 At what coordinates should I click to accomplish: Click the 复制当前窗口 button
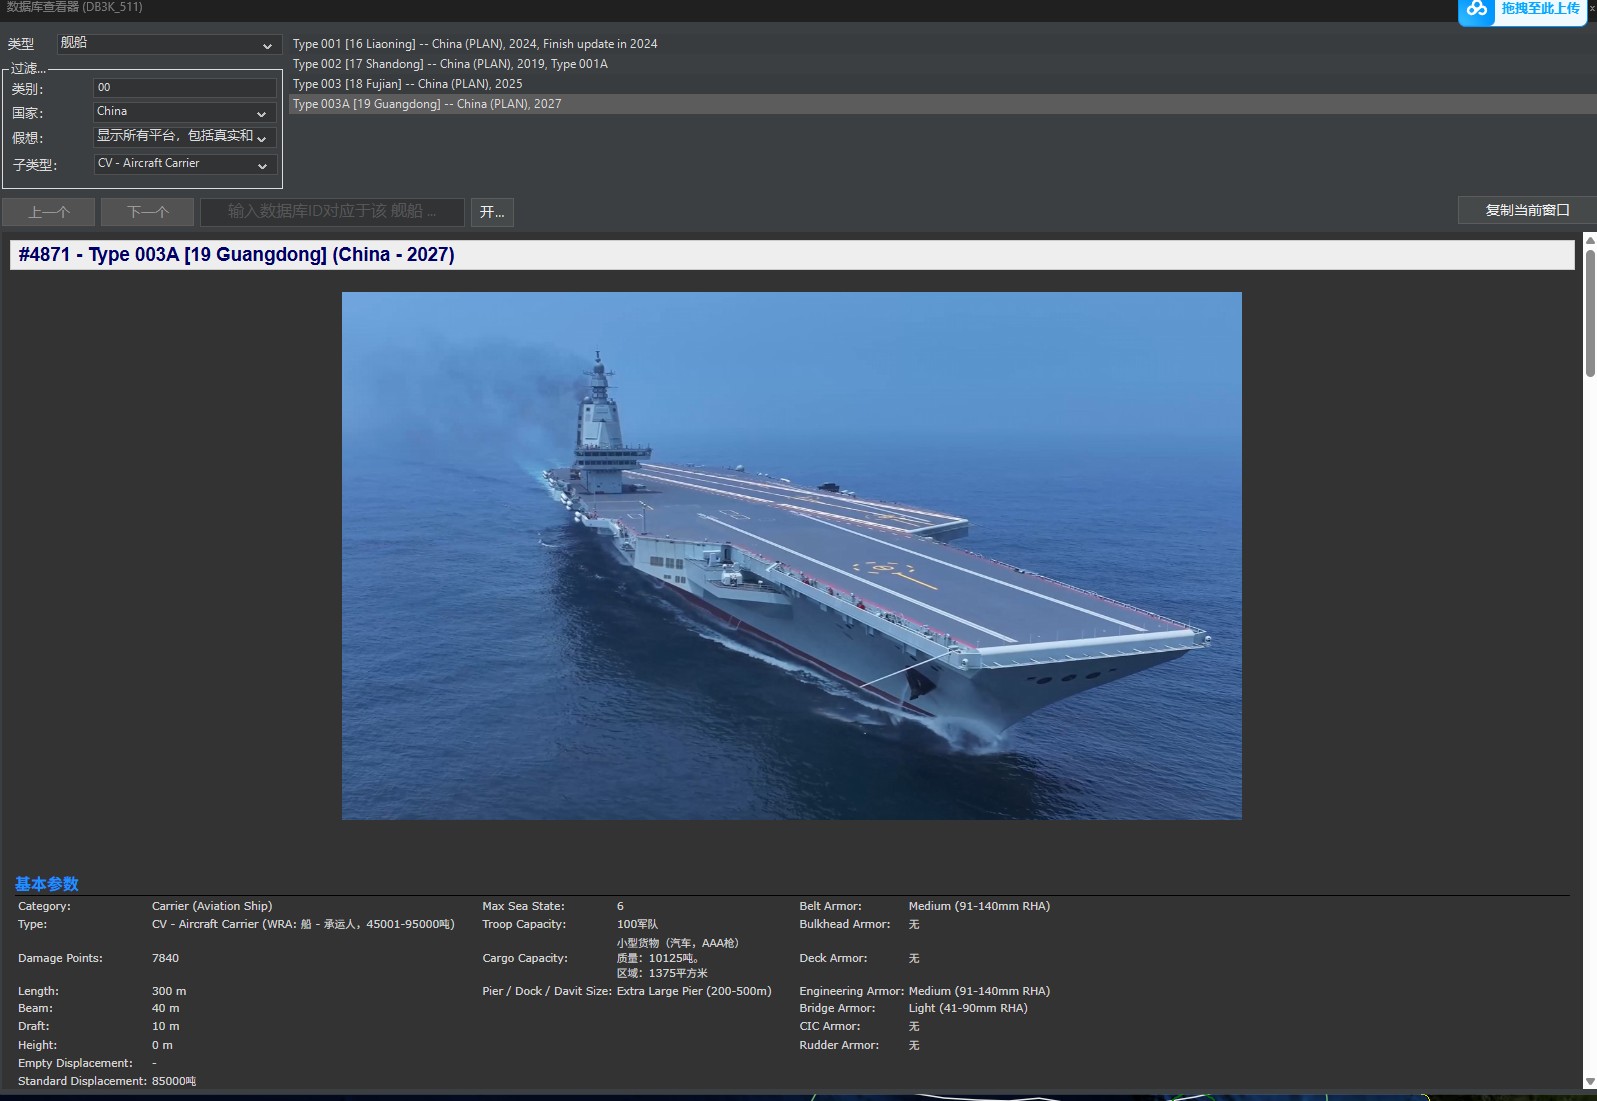click(x=1526, y=210)
